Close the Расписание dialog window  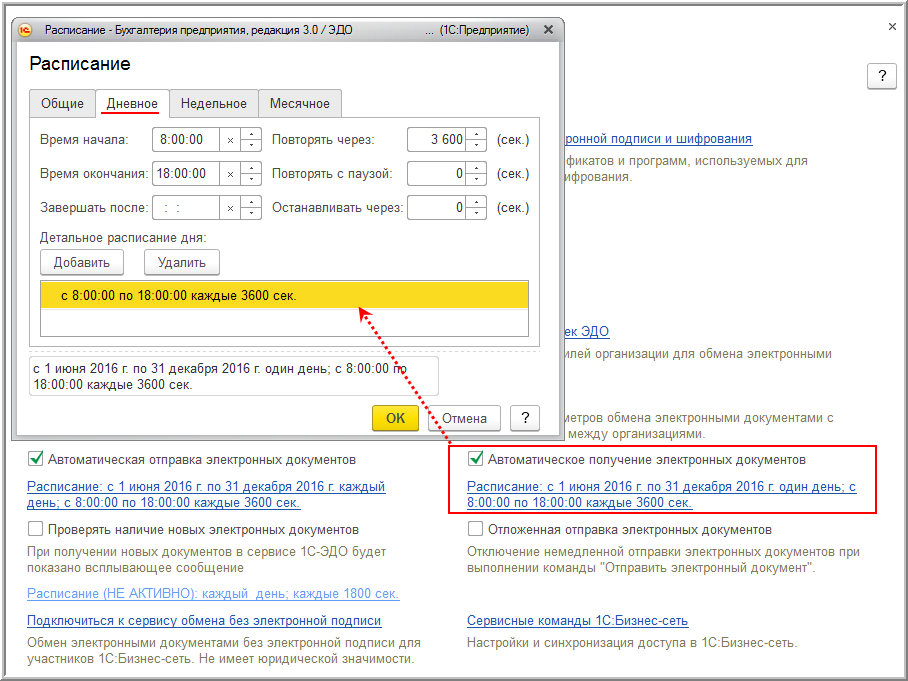pos(548,30)
